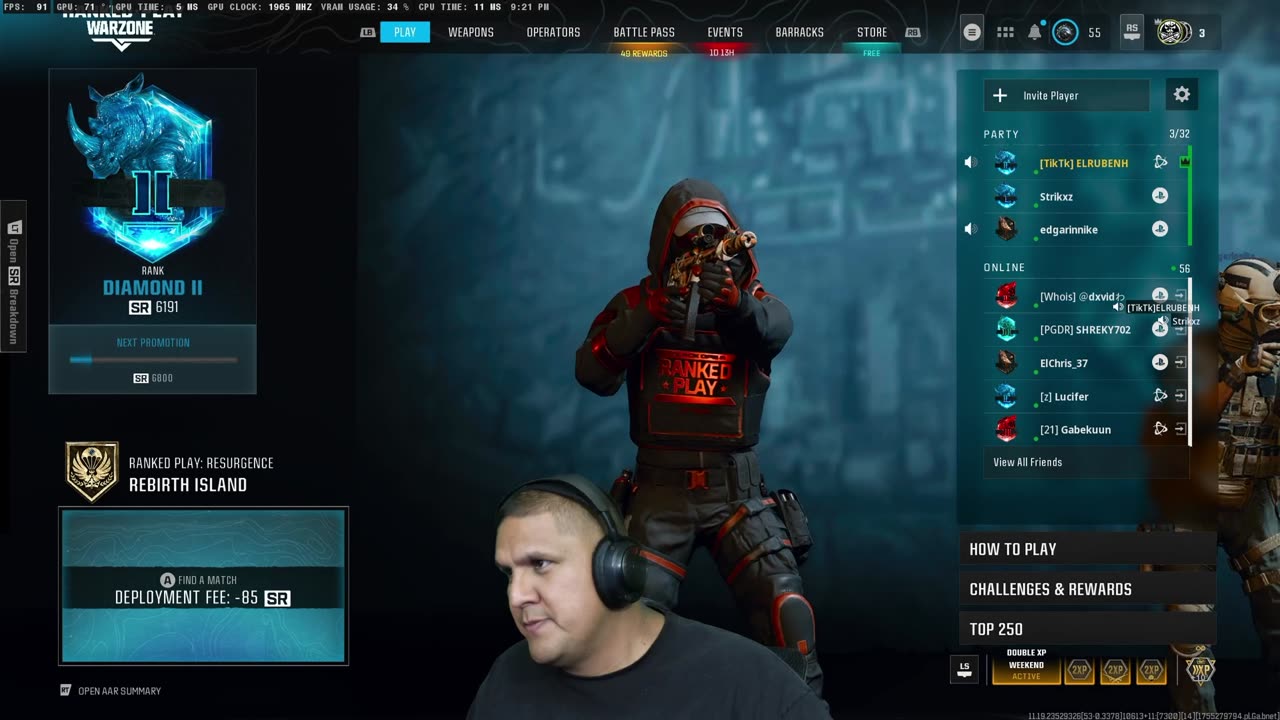Select party member edgarinnike name
1280x720 pixels.
click(1069, 230)
